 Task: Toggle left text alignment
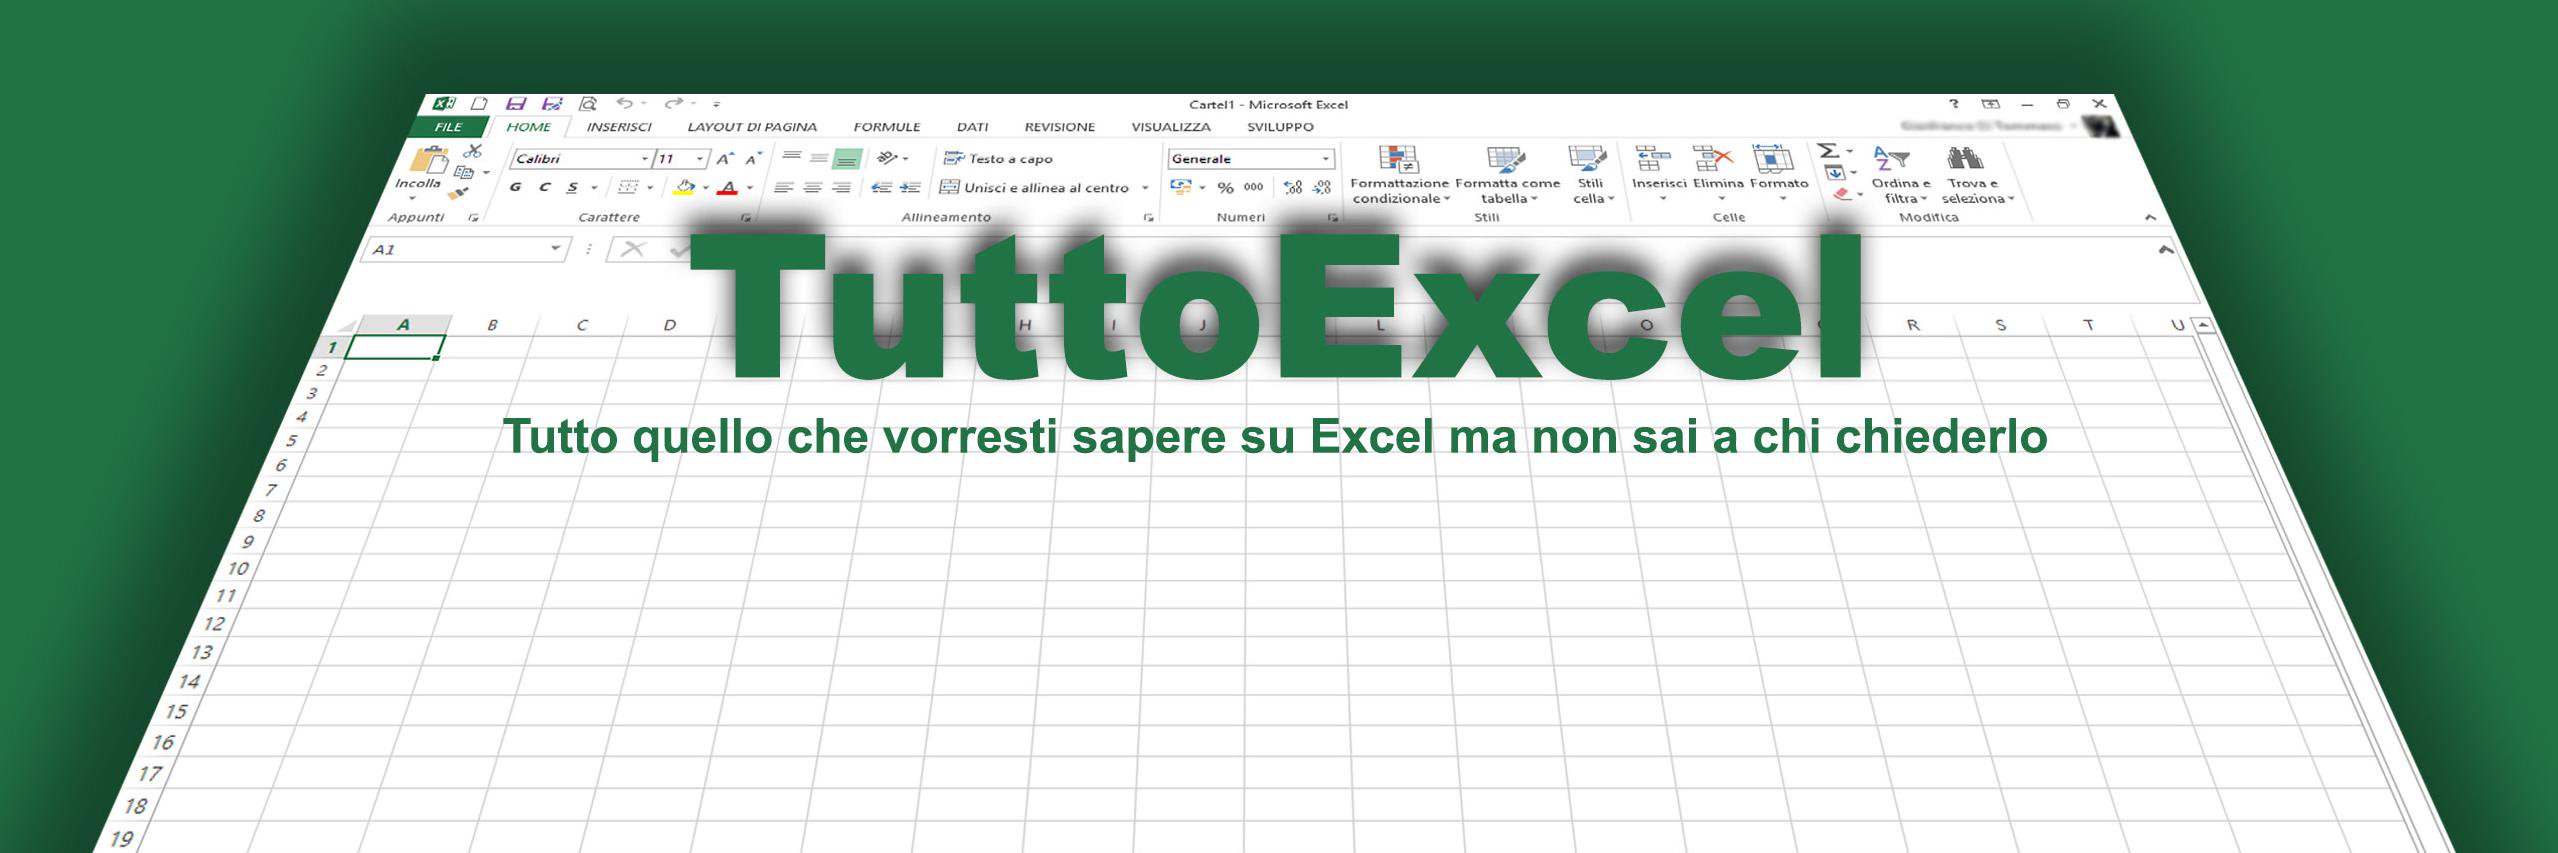(784, 187)
